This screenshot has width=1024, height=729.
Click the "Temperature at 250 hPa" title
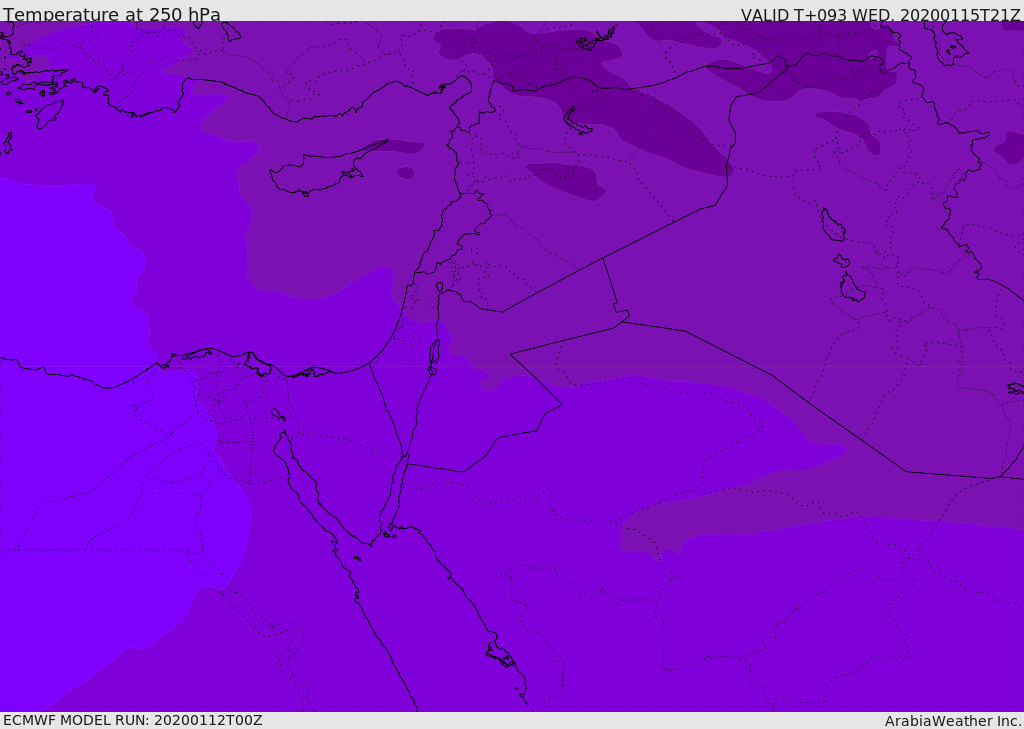(x=111, y=15)
